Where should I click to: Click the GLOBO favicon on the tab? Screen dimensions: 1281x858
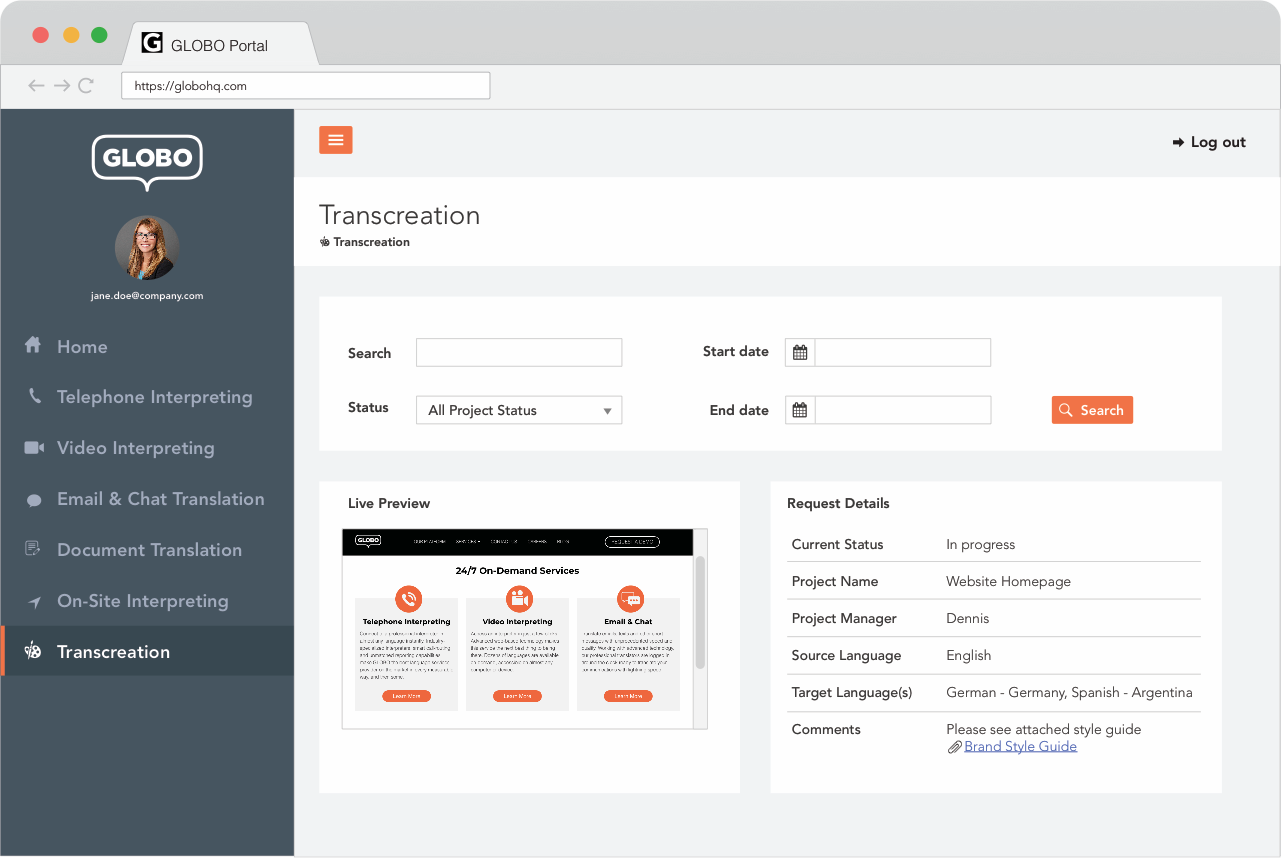coord(152,43)
